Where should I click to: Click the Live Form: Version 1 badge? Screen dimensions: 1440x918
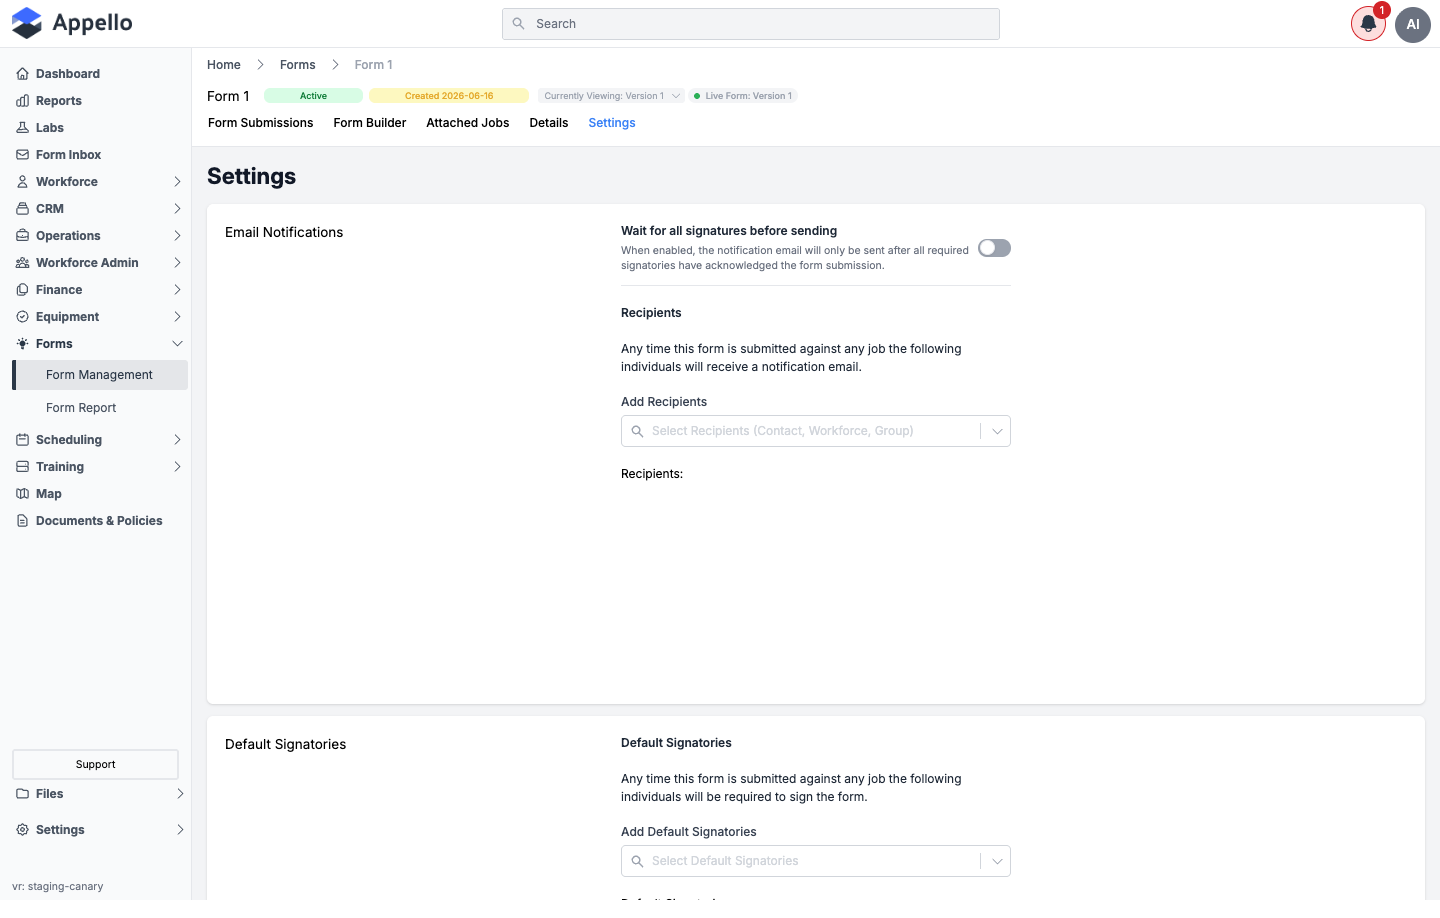coord(743,96)
